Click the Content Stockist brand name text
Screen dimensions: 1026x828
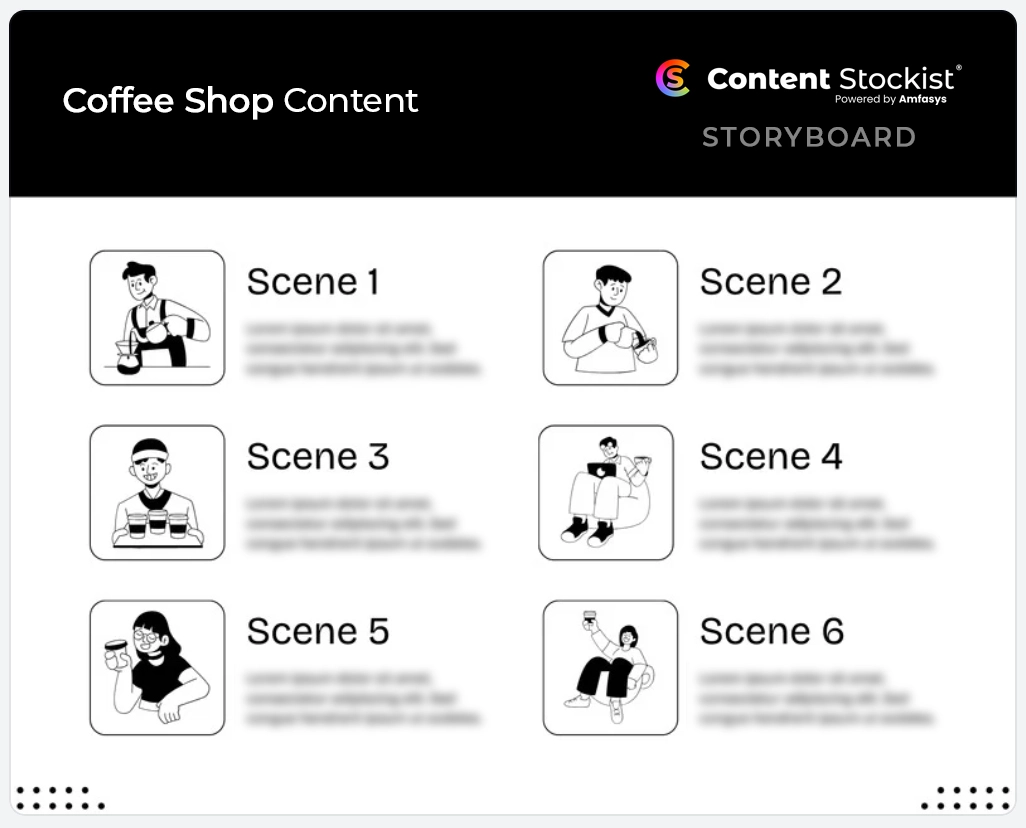click(x=831, y=79)
